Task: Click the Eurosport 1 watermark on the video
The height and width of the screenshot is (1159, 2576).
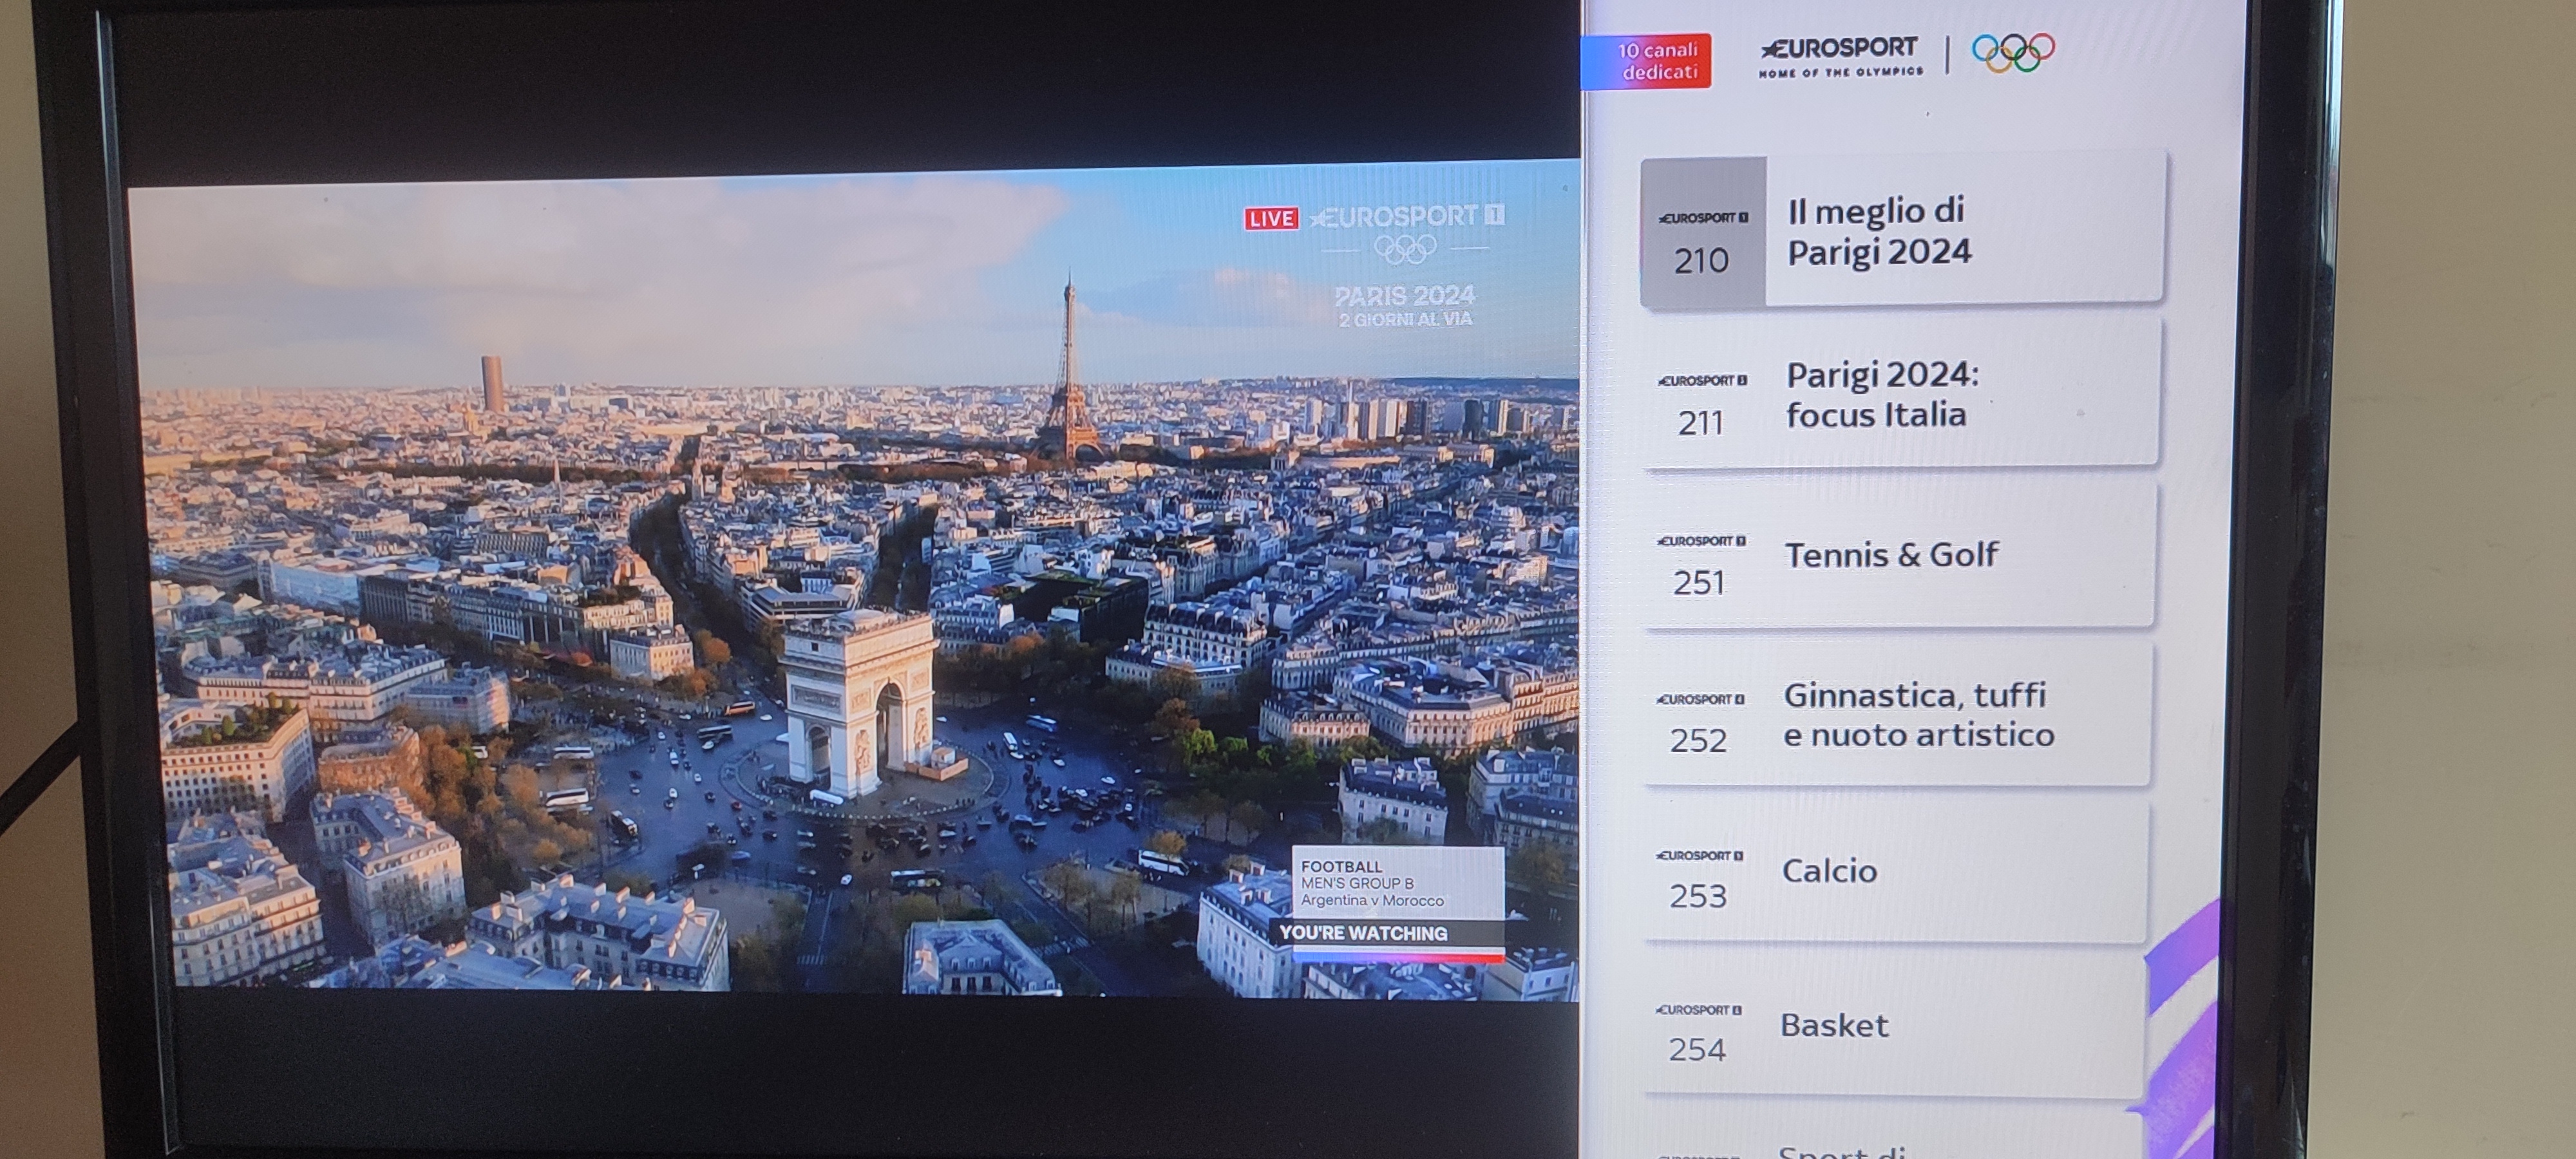Action: [x=1407, y=216]
